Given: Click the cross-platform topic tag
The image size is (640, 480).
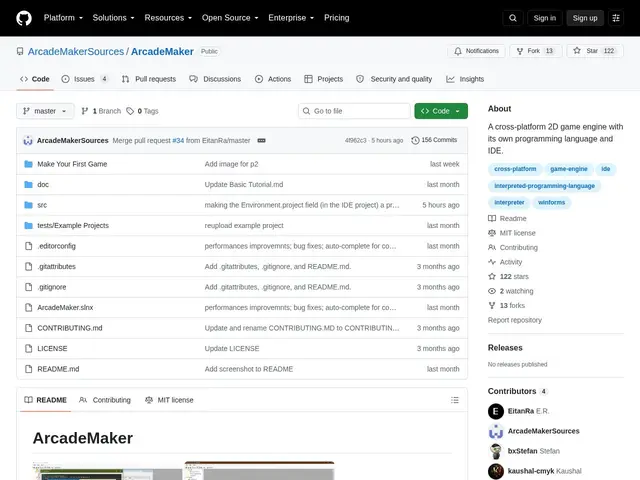Looking at the screenshot, I should click(515, 169).
